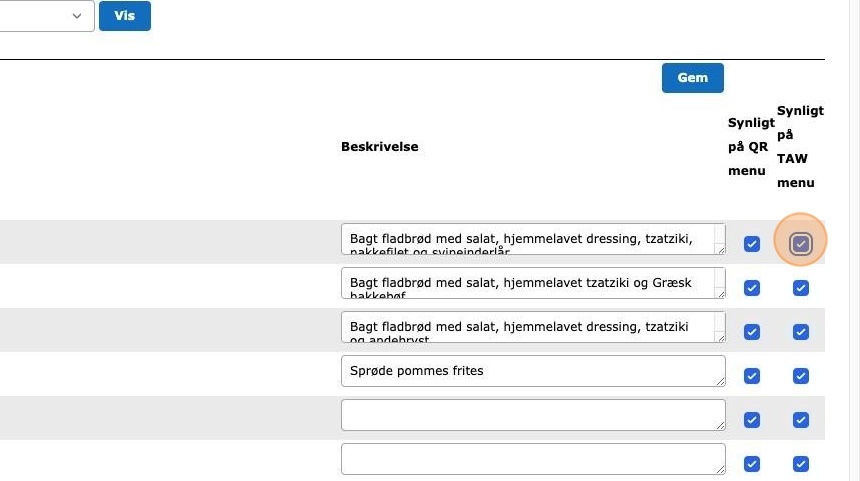Click the Vis button
The width and height of the screenshot is (860, 481).
[124, 16]
